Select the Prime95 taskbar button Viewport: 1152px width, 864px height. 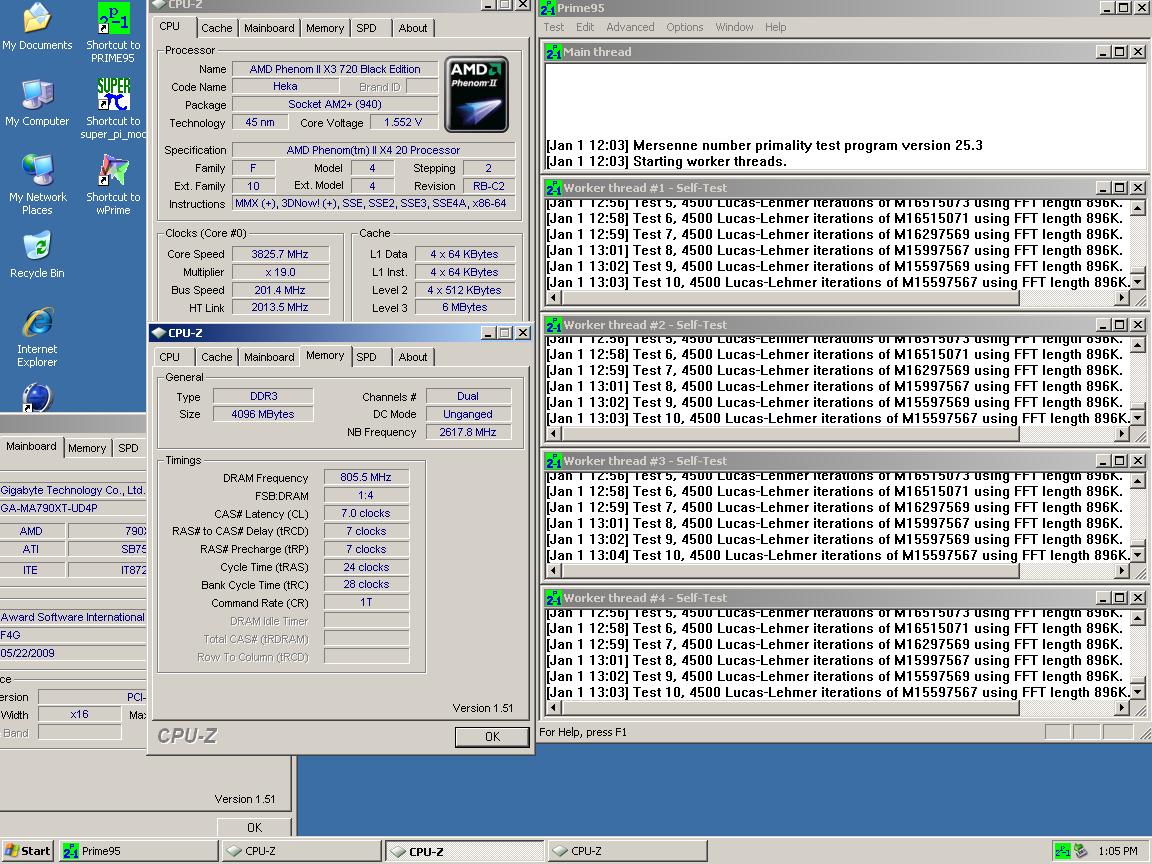pos(138,851)
